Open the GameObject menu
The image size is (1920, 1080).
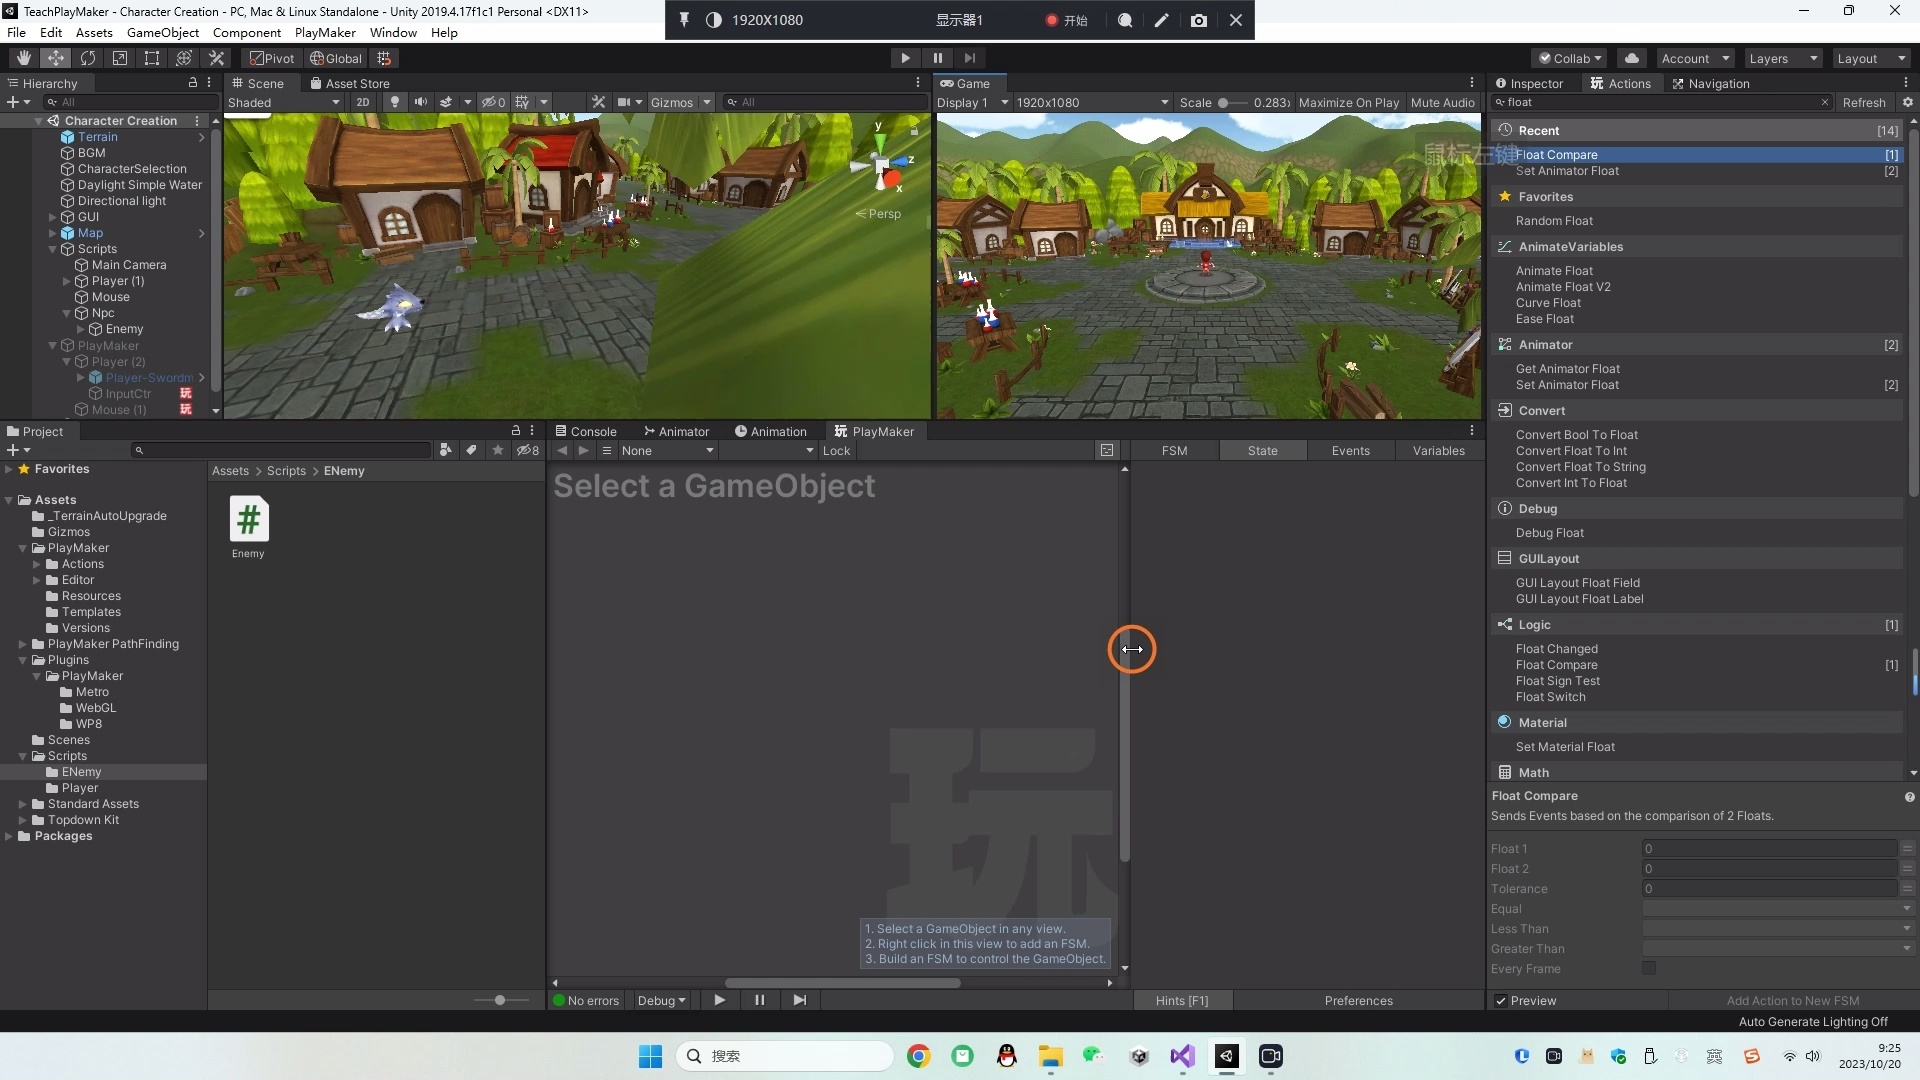pyautogui.click(x=163, y=32)
